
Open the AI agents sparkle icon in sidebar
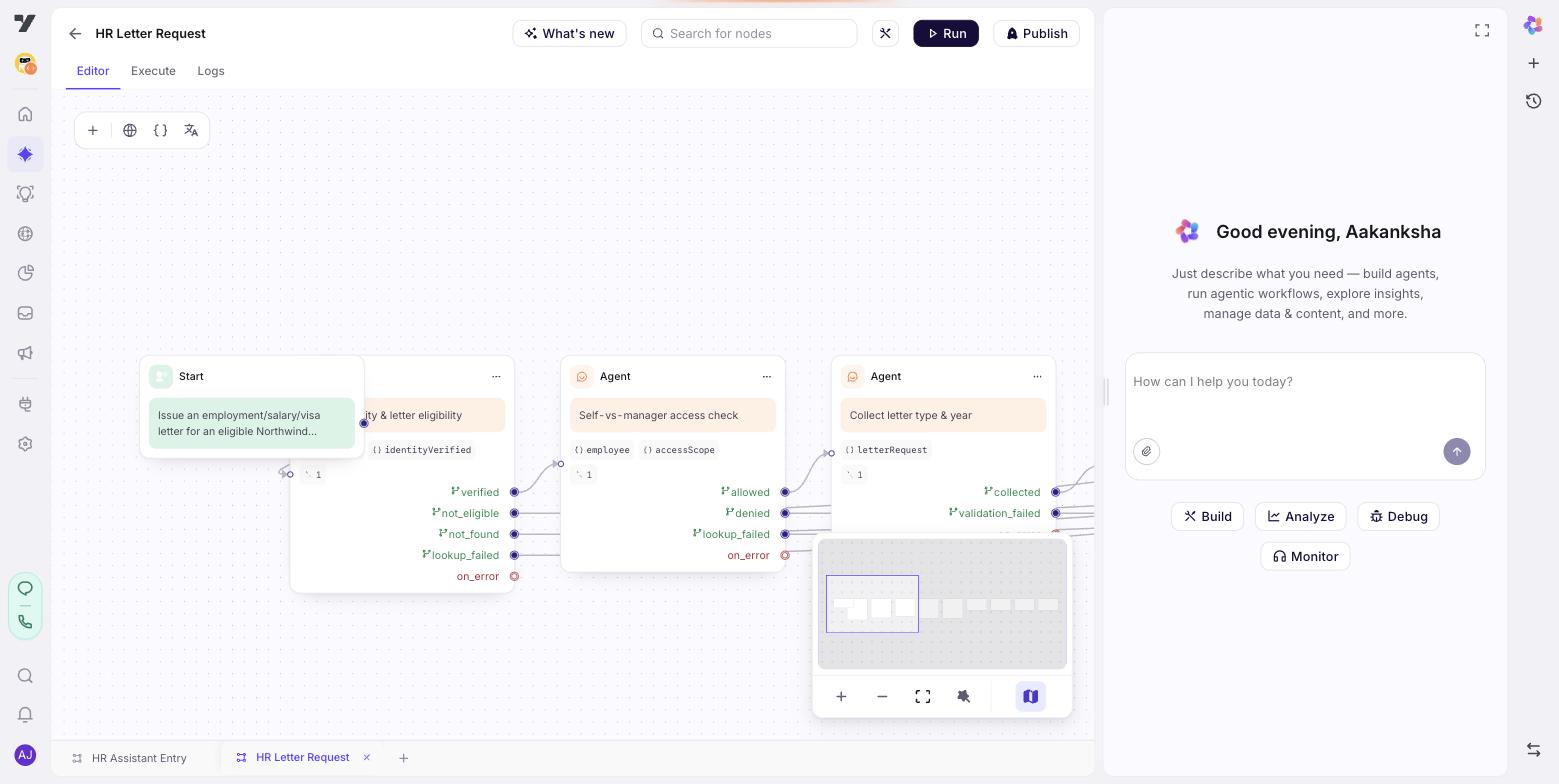(x=25, y=154)
